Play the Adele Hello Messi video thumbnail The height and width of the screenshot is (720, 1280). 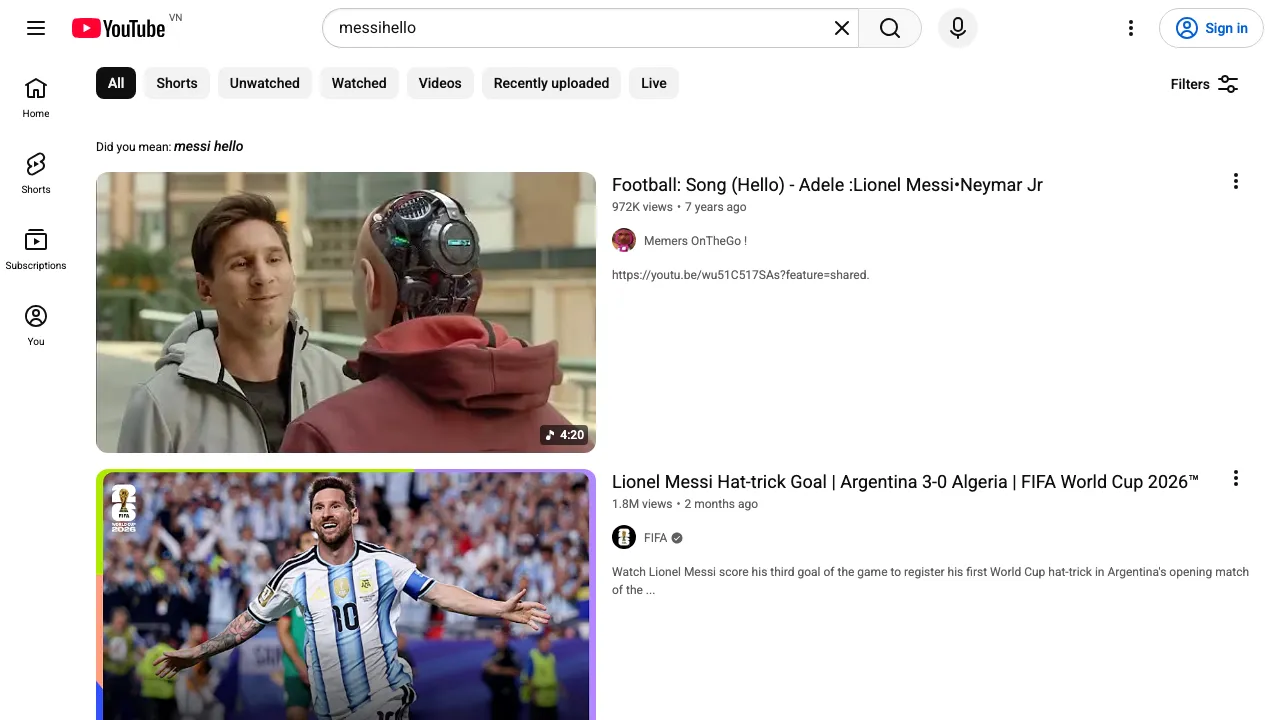pyautogui.click(x=346, y=312)
